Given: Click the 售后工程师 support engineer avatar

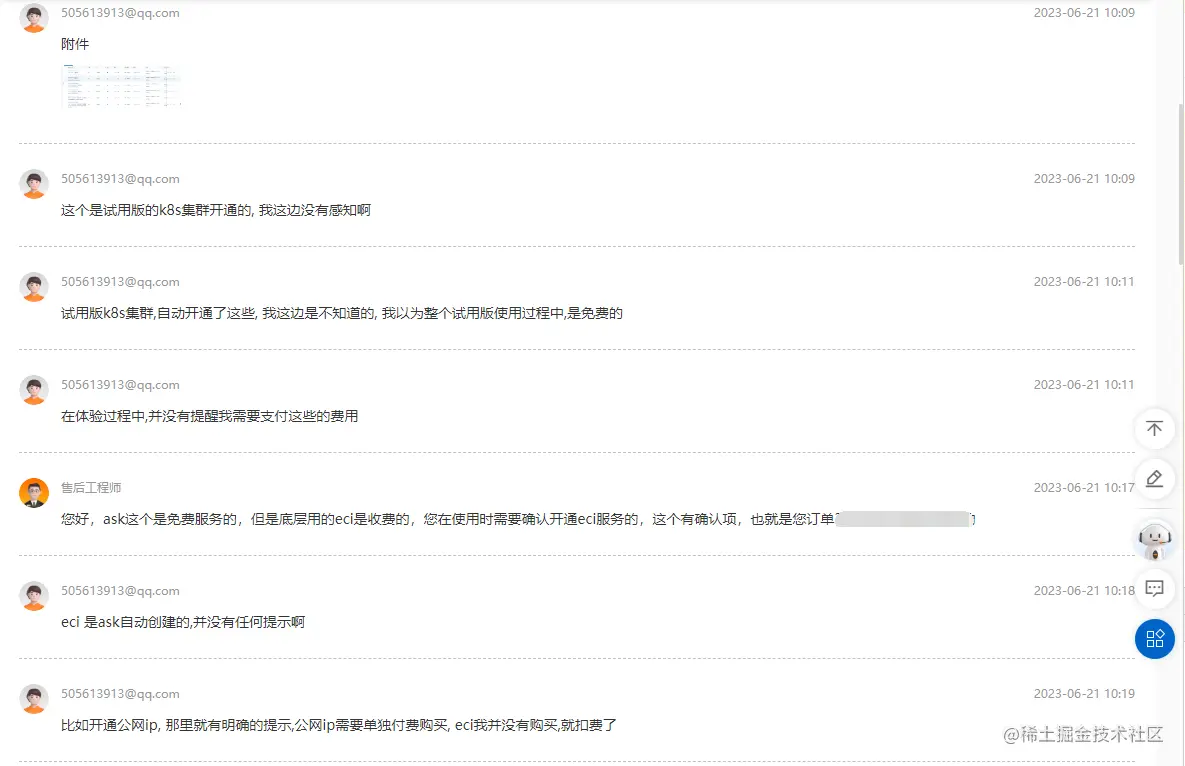Looking at the screenshot, I should coord(34,493).
